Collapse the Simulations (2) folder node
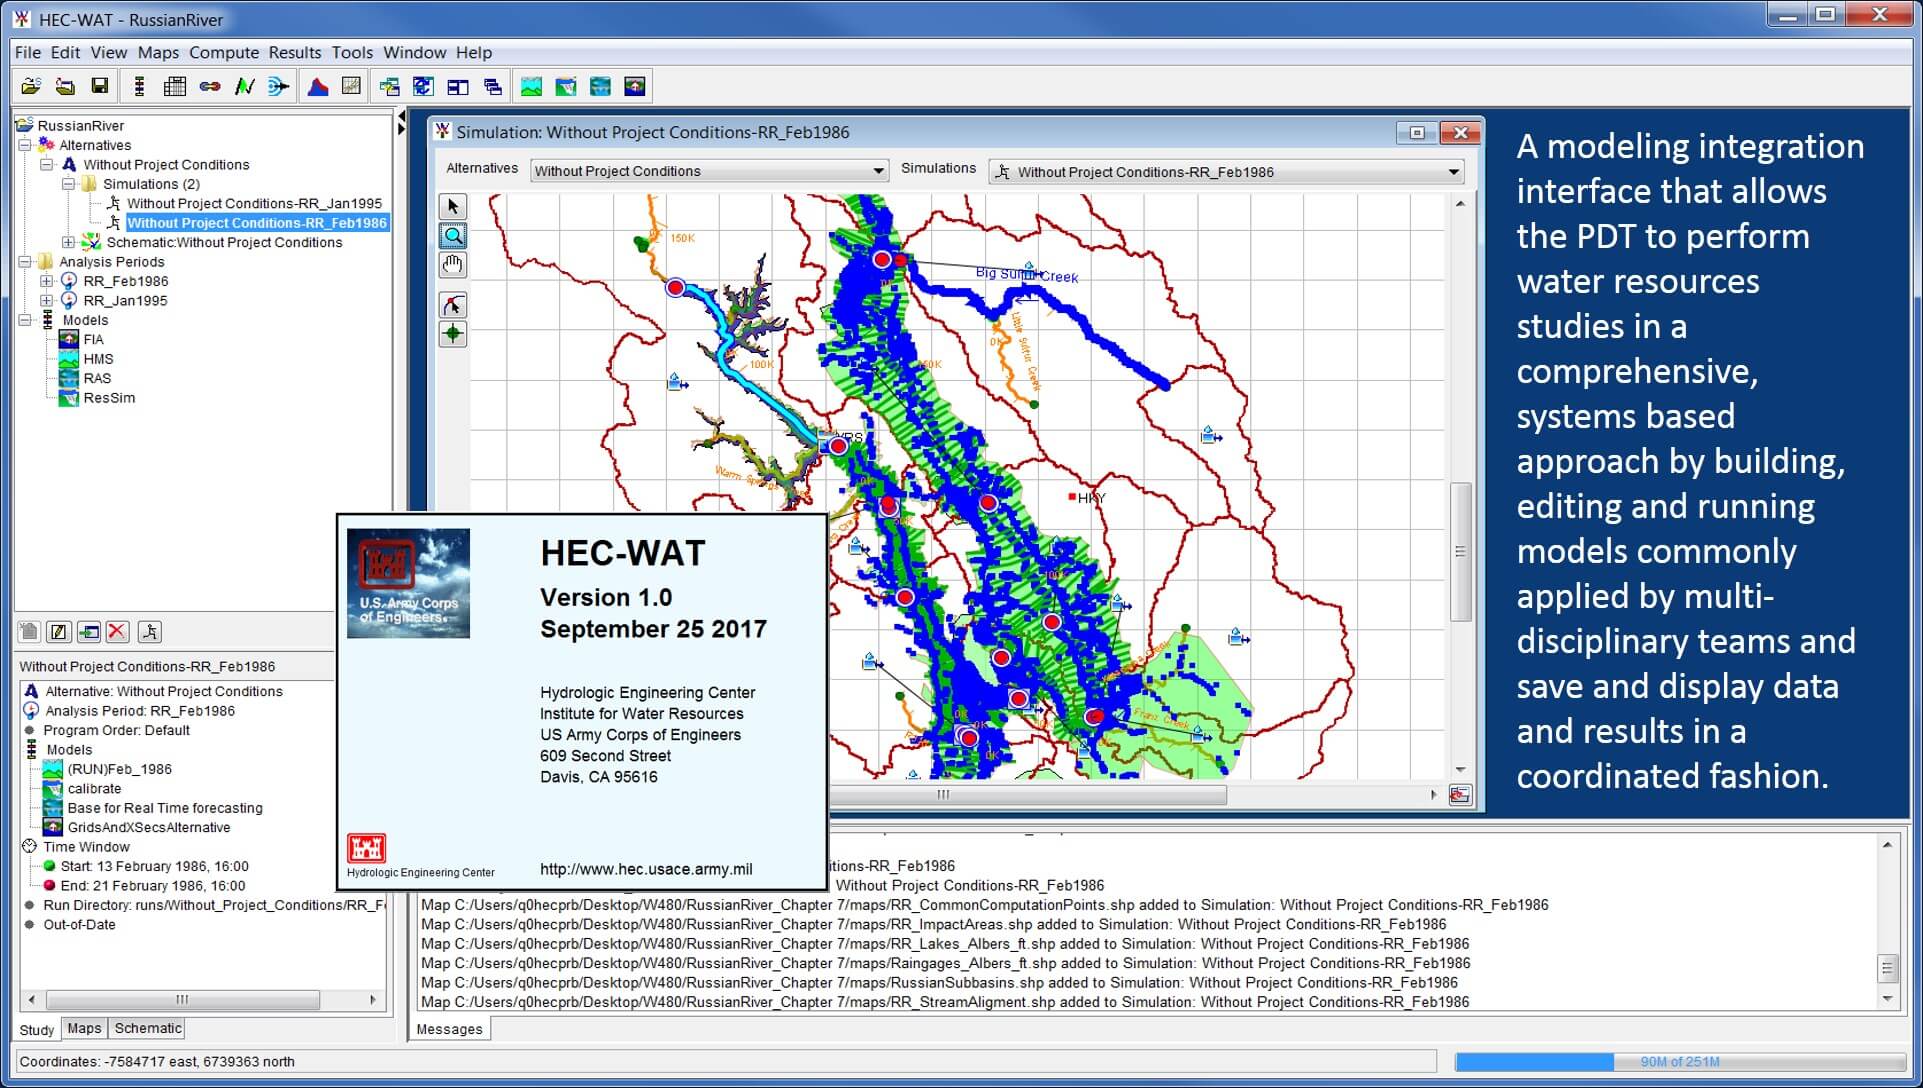1923x1088 pixels. [68, 184]
